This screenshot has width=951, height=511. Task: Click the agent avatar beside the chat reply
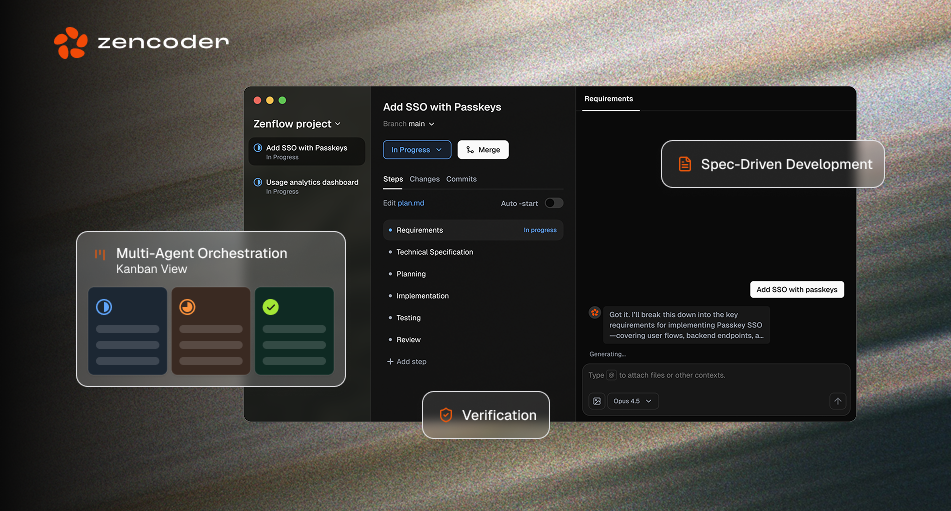(x=595, y=313)
